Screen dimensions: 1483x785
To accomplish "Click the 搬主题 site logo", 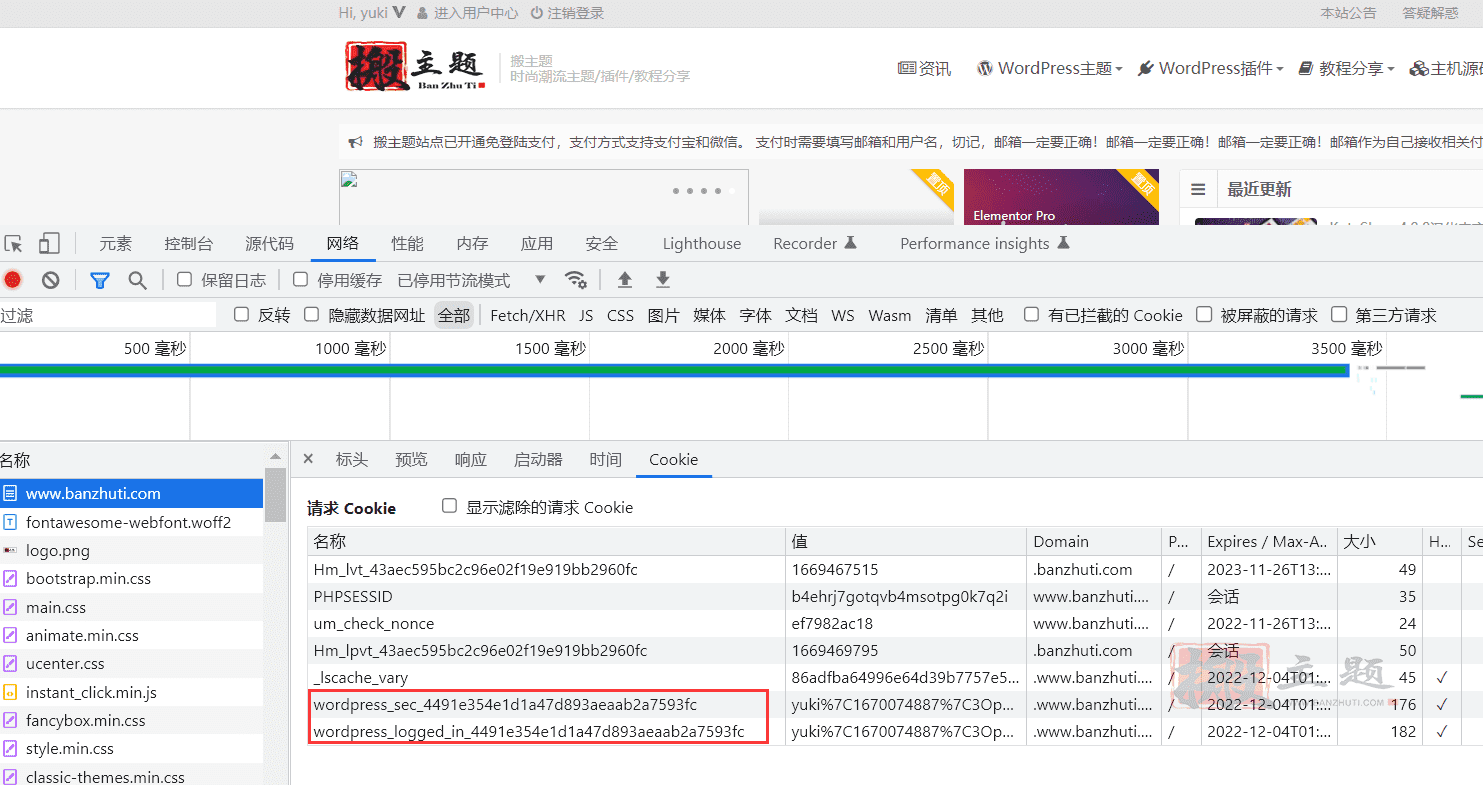I will click(x=415, y=67).
